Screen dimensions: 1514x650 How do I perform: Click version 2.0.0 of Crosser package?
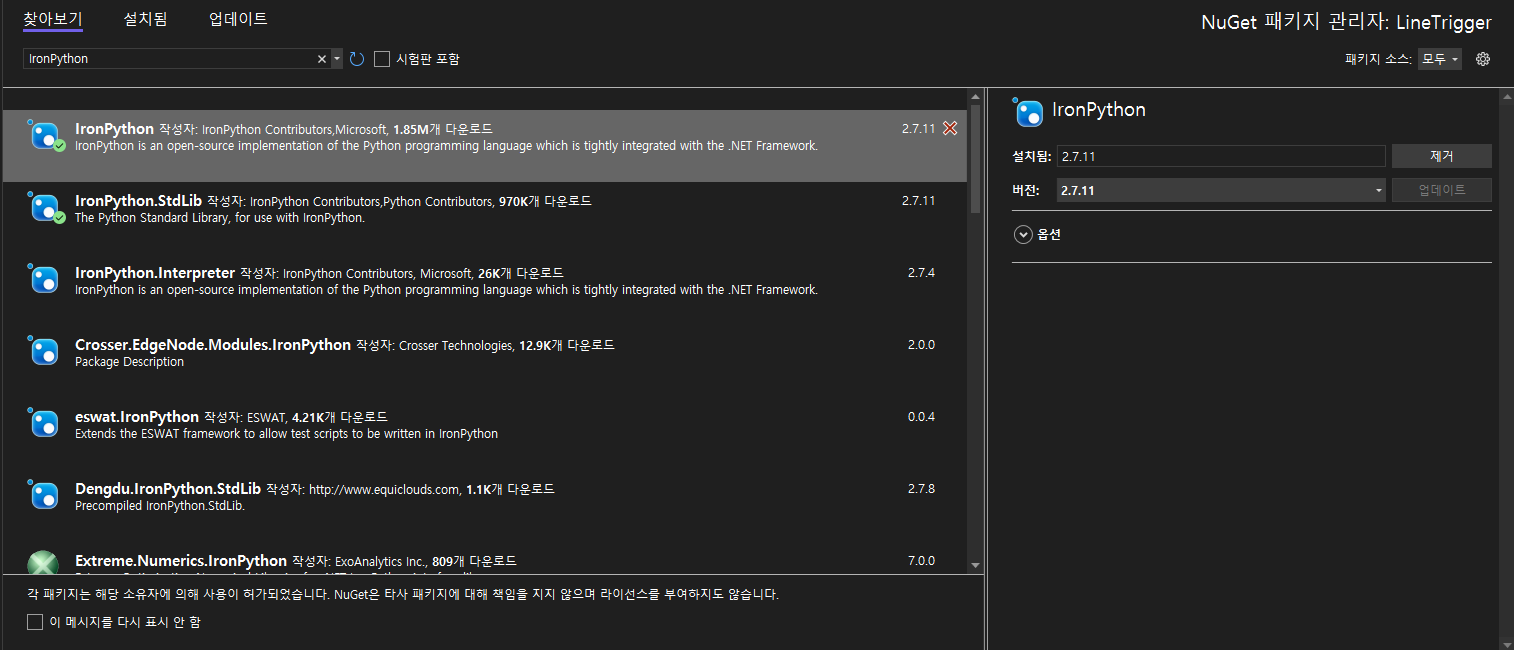(x=921, y=345)
